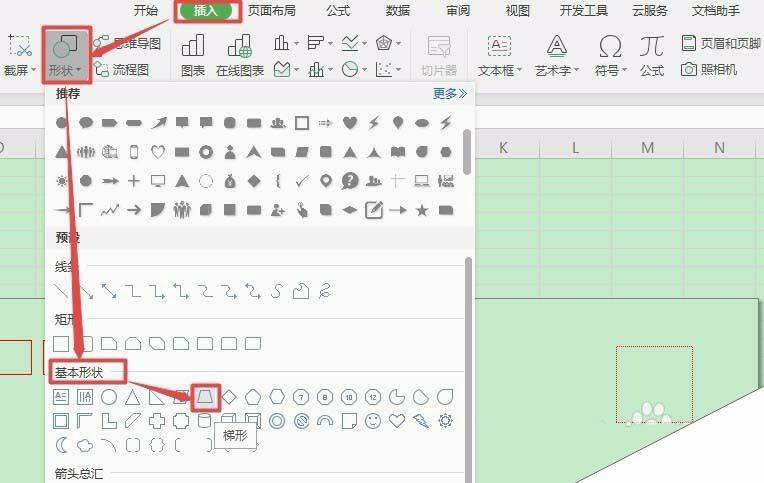Open the 视图 ribbon tab
The image size is (764, 483).
tap(517, 11)
